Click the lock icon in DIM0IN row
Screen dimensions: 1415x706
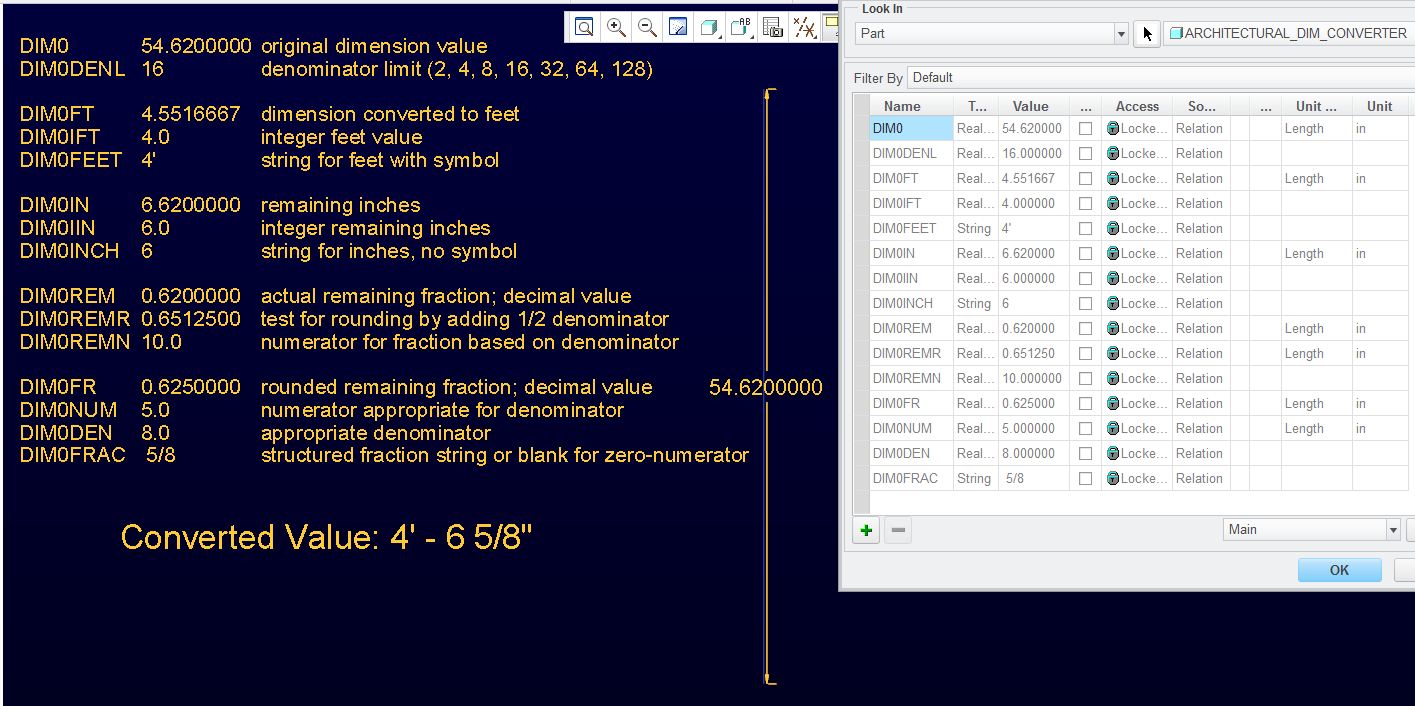click(x=1112, y=253)
